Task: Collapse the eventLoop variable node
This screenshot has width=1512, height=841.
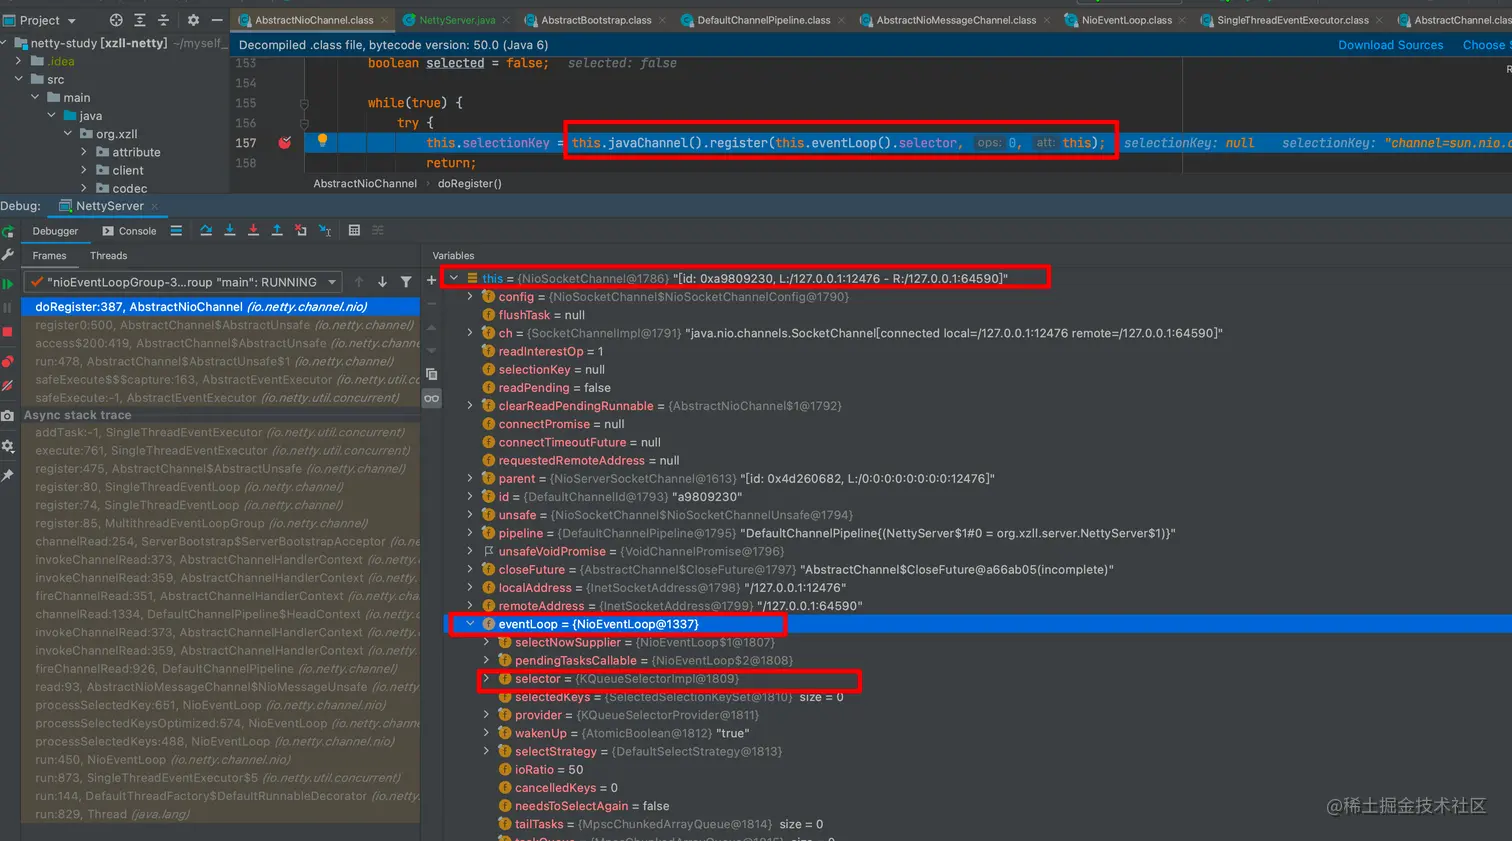Action: 470,624
